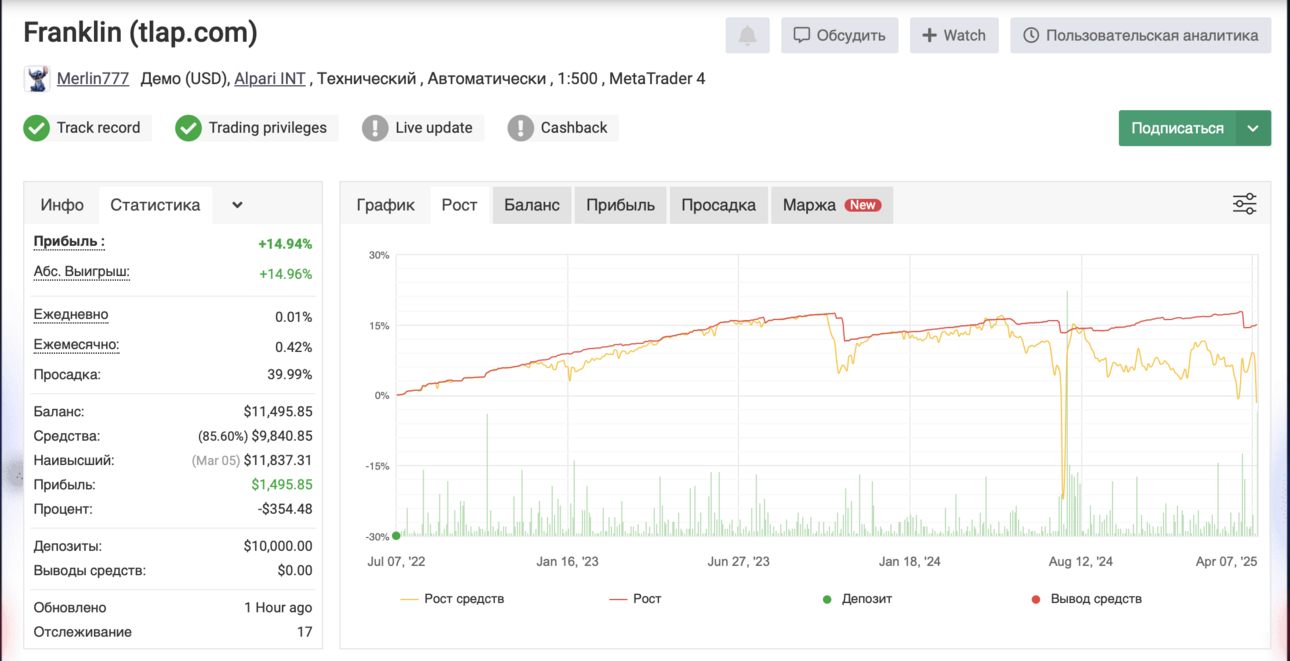Open the Баланс chart tab
This screenshot has height=661, width=1290.
pos(532,205)
